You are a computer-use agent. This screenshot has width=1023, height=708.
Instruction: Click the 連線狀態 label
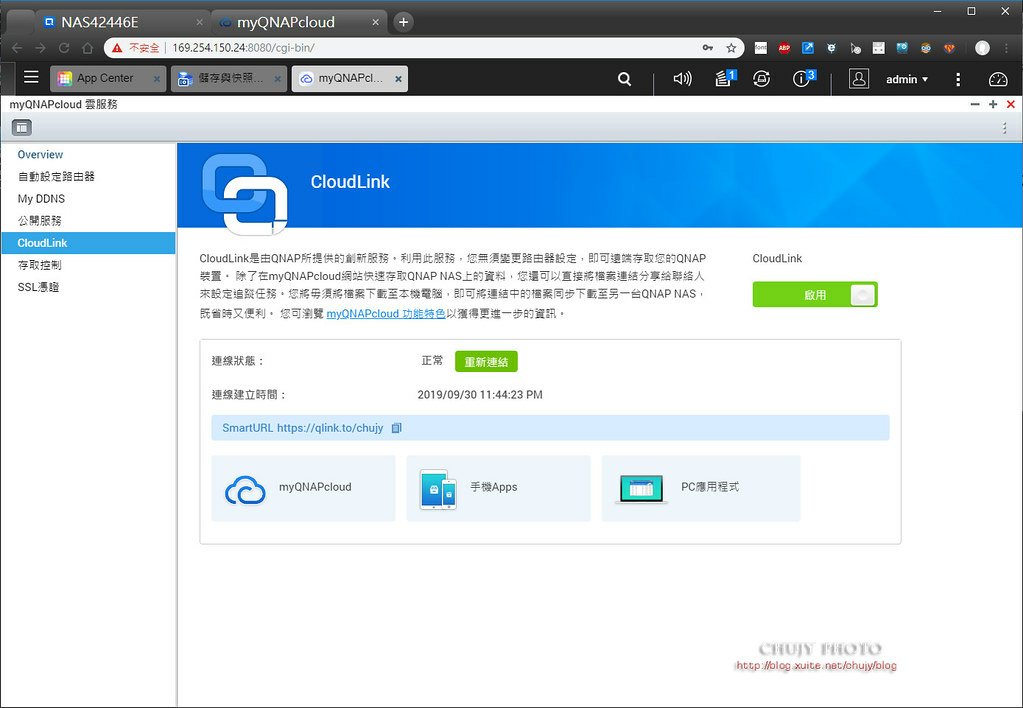[237, 361]
